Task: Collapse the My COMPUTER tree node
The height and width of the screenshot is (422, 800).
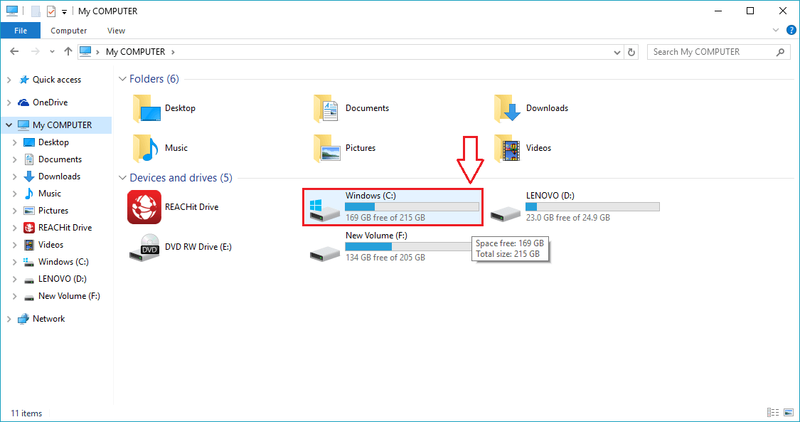Action: click(x=9, y=125)
